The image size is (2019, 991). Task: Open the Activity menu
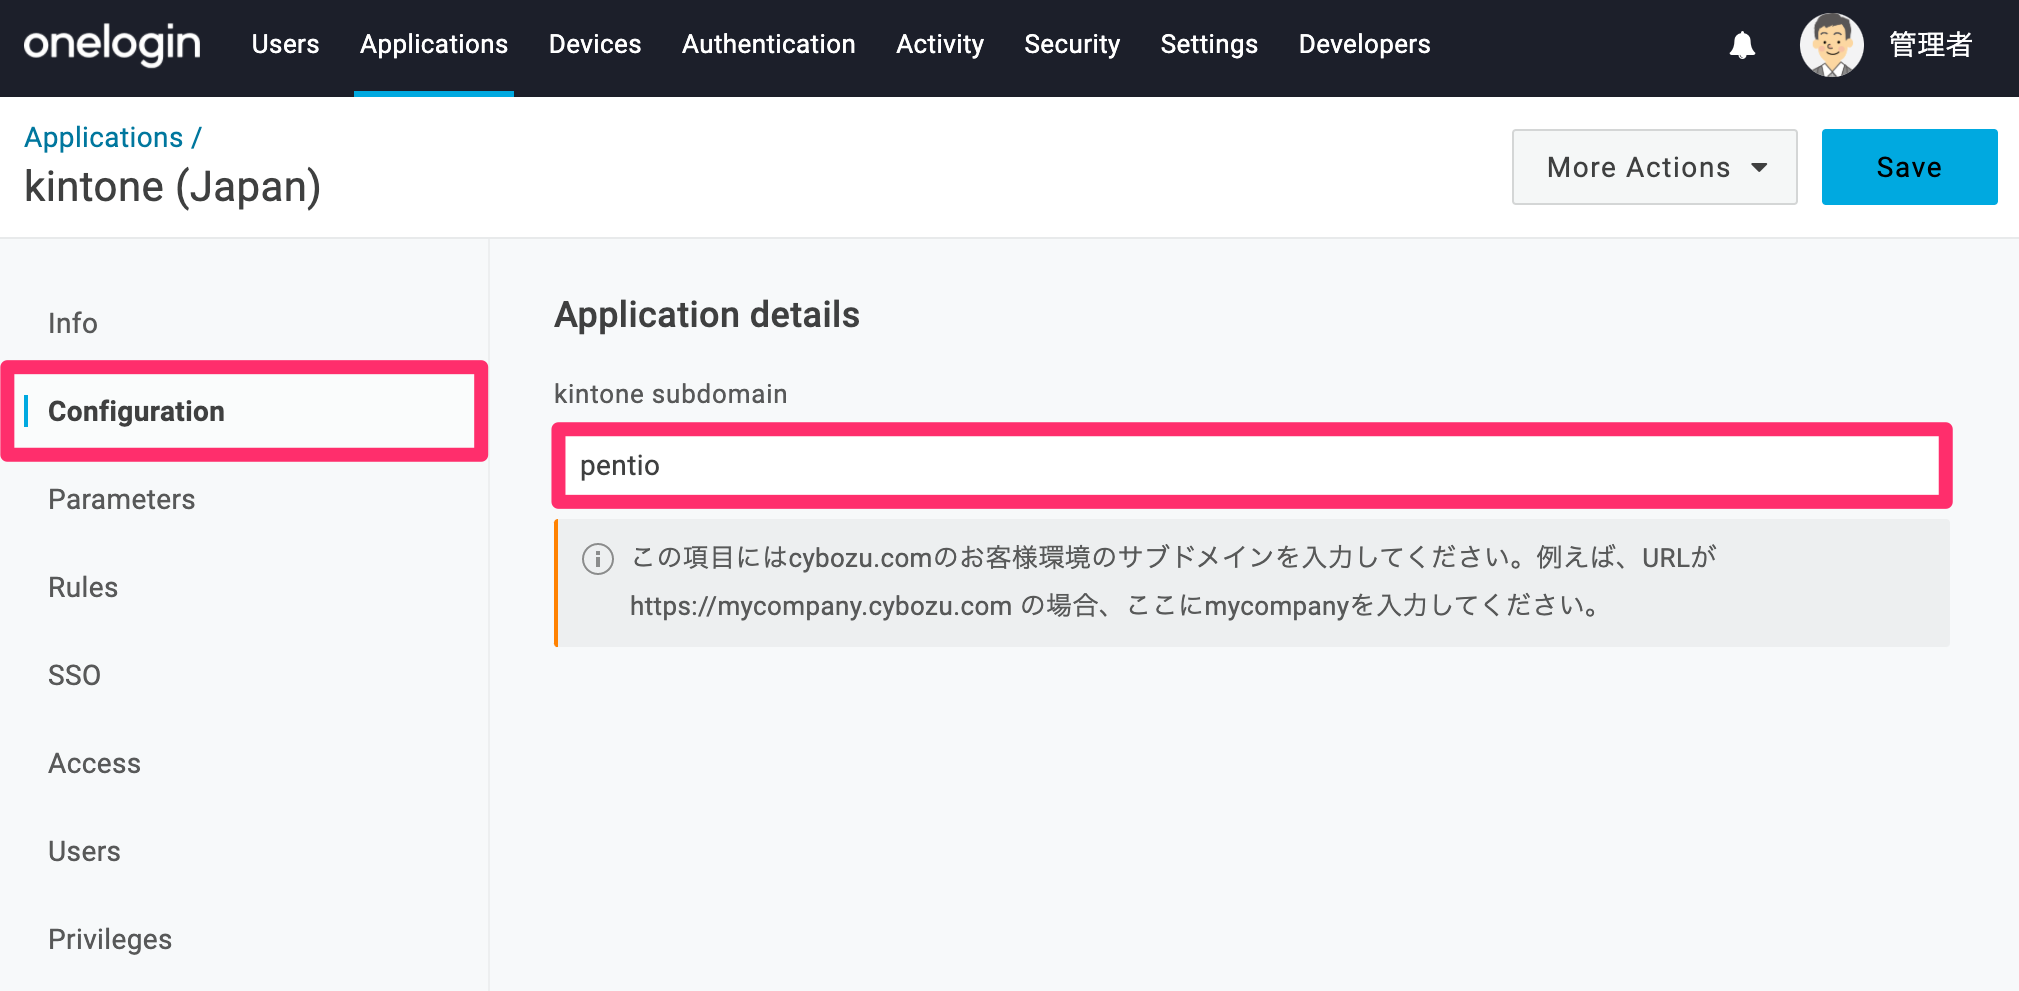pyautogui.click(x=940, y=45)
